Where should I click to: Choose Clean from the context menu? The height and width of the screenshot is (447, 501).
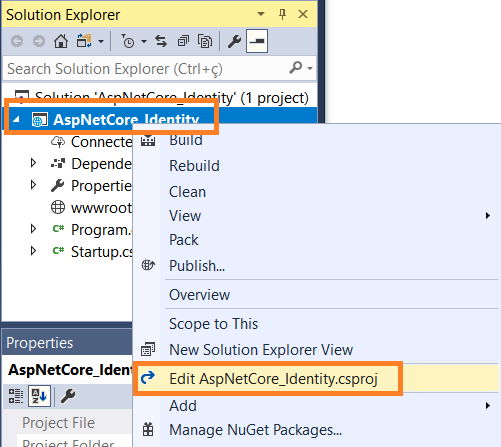[x=187, y=192]
